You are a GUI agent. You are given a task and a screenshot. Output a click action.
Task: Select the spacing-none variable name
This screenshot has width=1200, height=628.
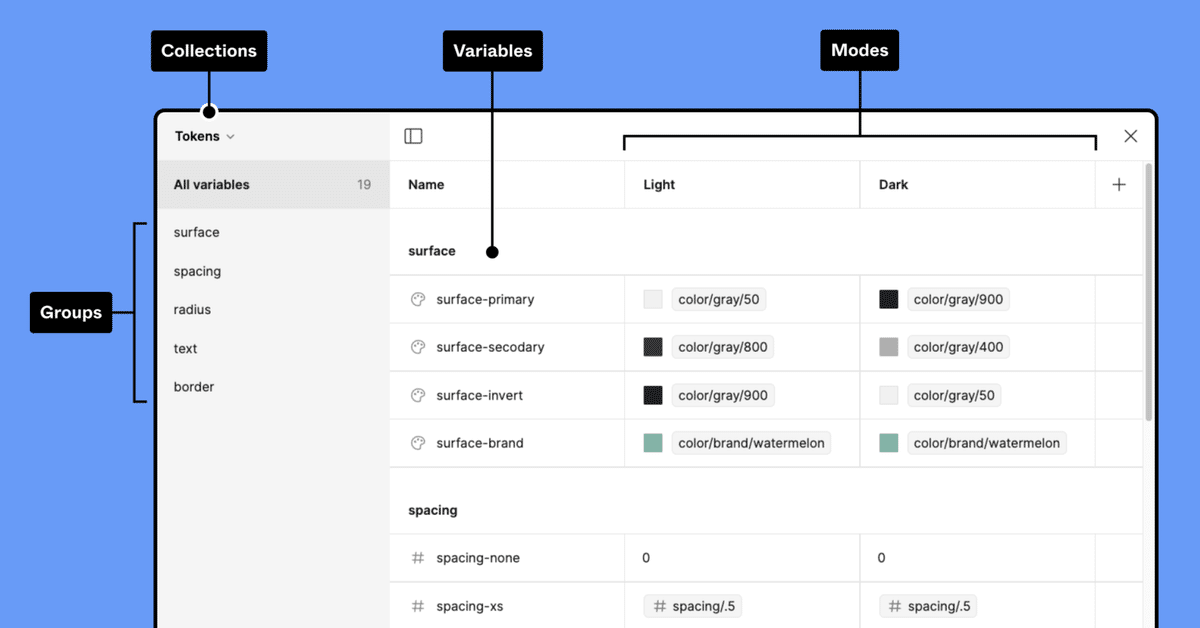click(478, 558)
